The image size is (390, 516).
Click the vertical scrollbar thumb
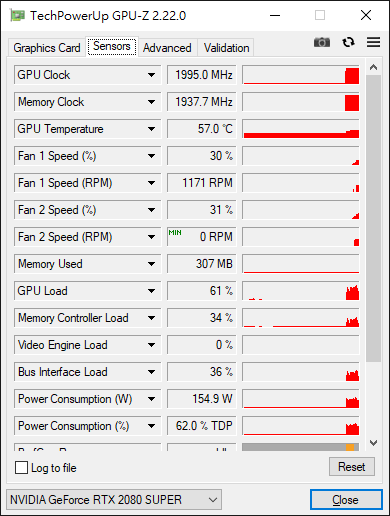pyautogui.click(x=373, y=218)
